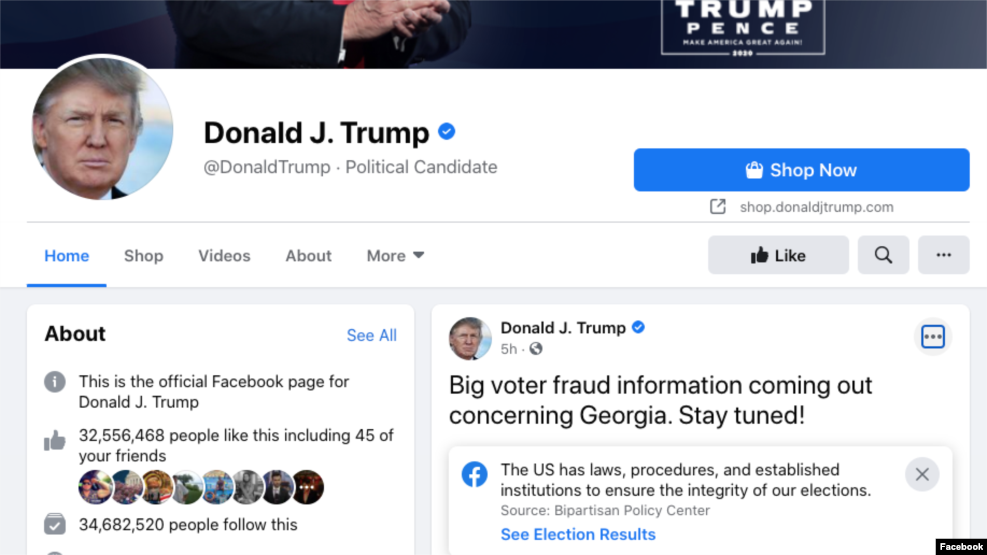The height and width of the screenshot is (555, 987).
Task: Click the search magnifier icon button
Action: click(883, 255)
